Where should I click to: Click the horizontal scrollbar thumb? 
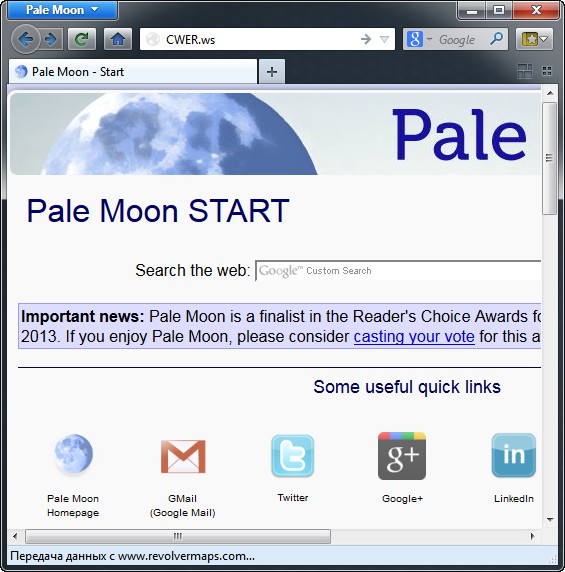(178, 536)
